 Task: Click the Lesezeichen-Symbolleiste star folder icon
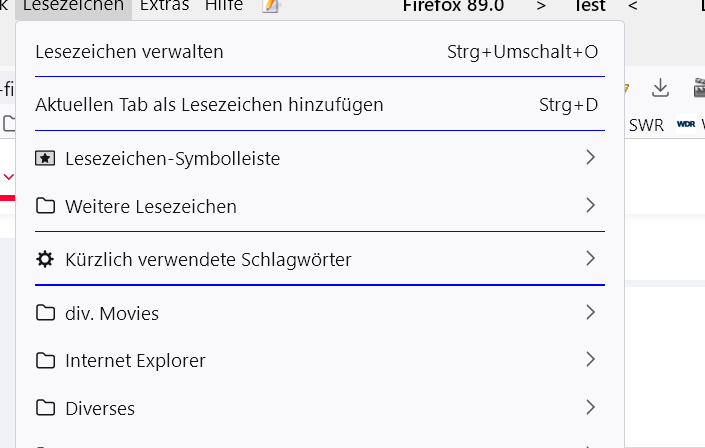tap(44, 158)
